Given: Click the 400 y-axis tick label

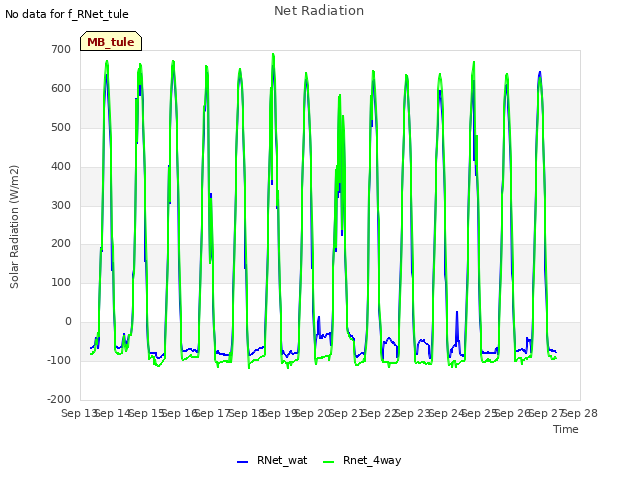Looking at the screenshot, I should click(61, 167).
